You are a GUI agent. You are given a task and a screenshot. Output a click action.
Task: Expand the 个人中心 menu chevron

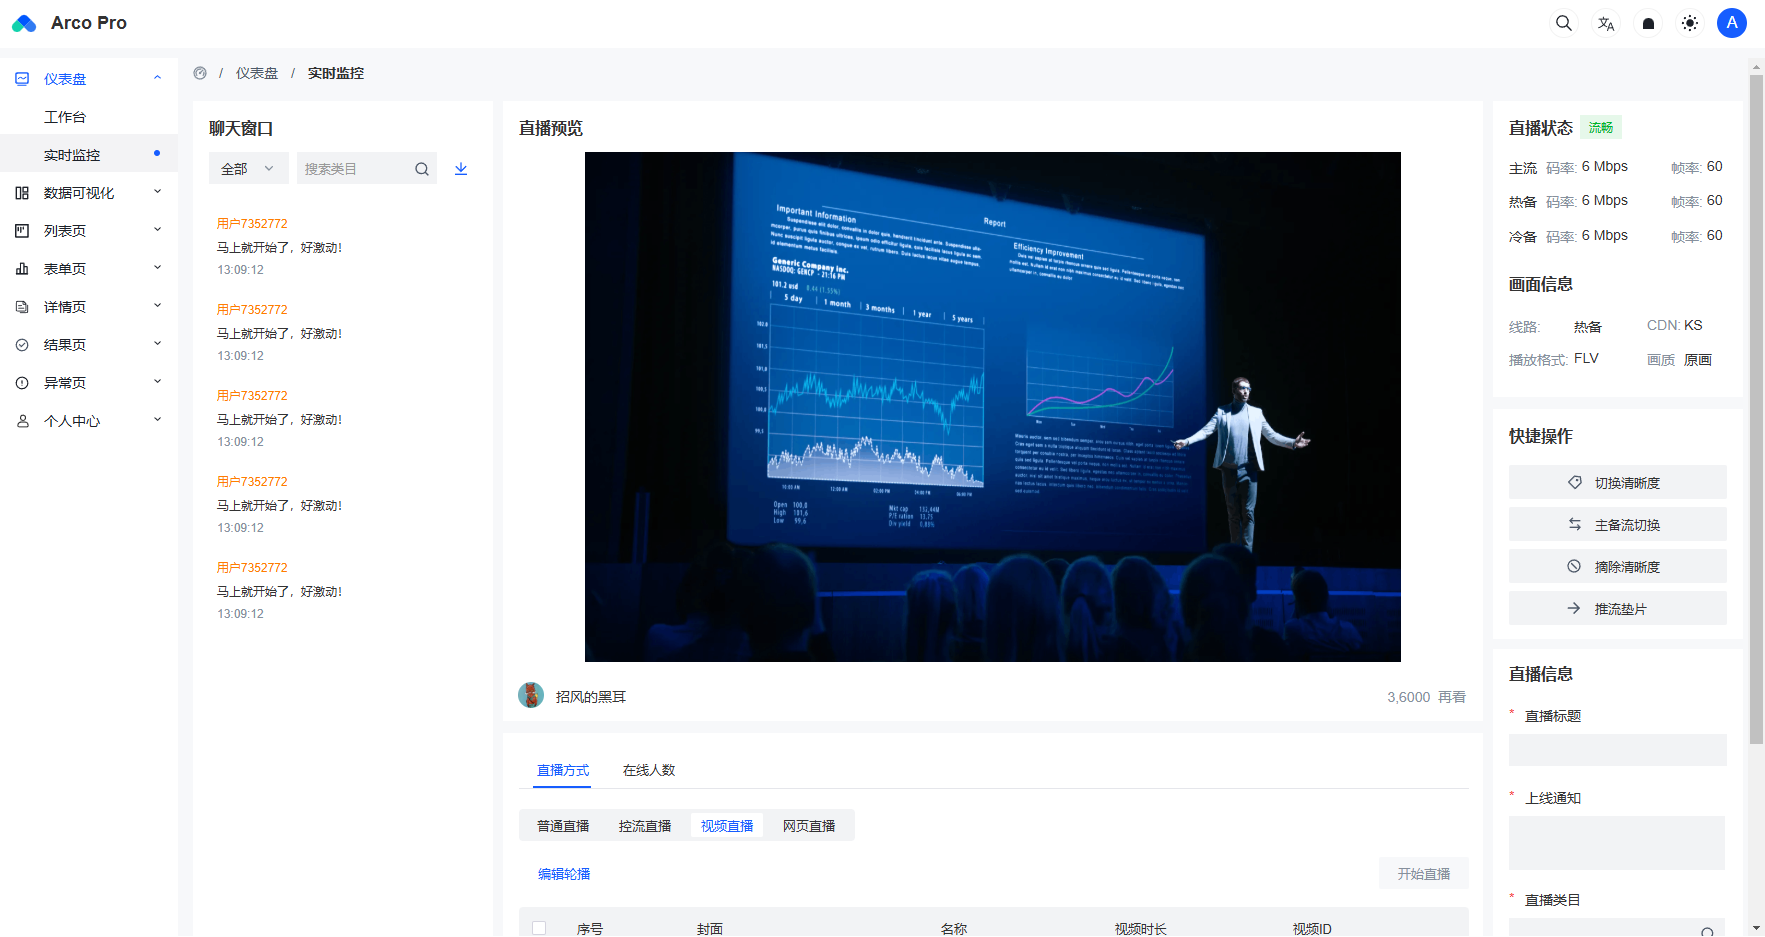click(x=157, y=420)
